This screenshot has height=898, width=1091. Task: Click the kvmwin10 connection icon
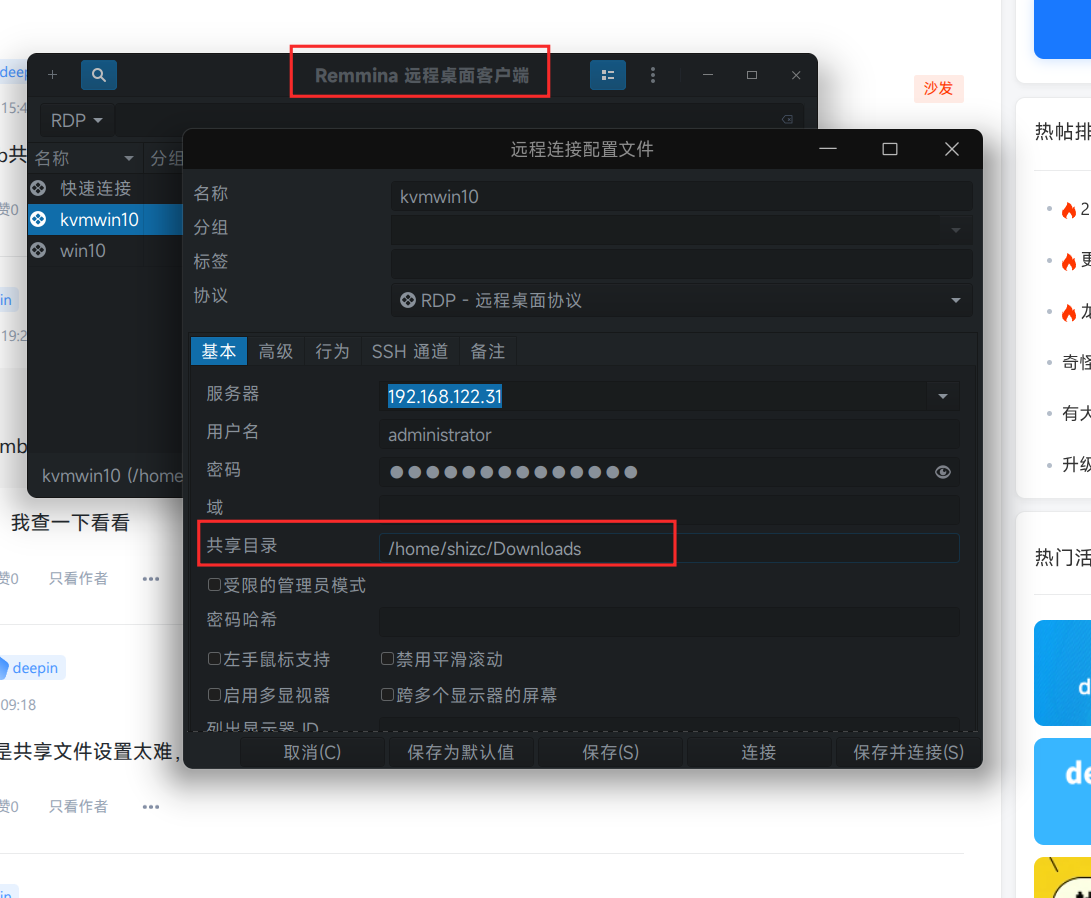(x=39, y=219)
